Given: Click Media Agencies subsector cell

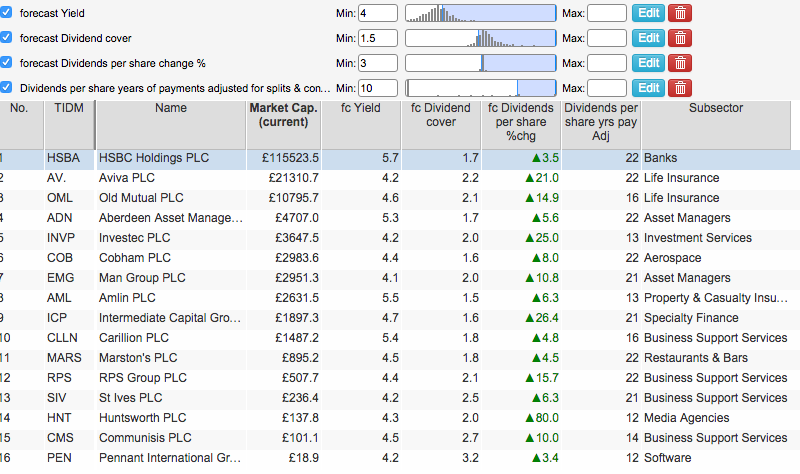Looking at the screenshot, I should coord(716,418).
